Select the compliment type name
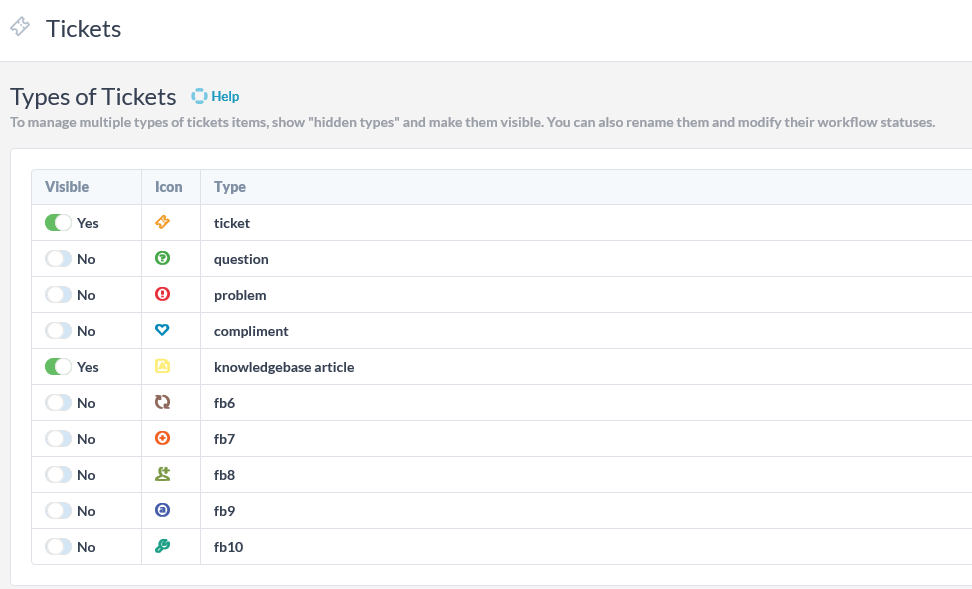The width and height of the screenshot is (972, 589). (251, 331)
